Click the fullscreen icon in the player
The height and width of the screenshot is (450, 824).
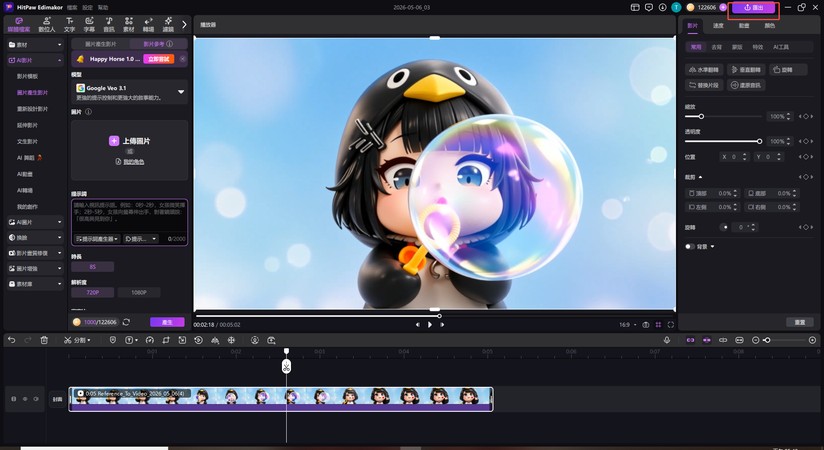pos(671,325)
